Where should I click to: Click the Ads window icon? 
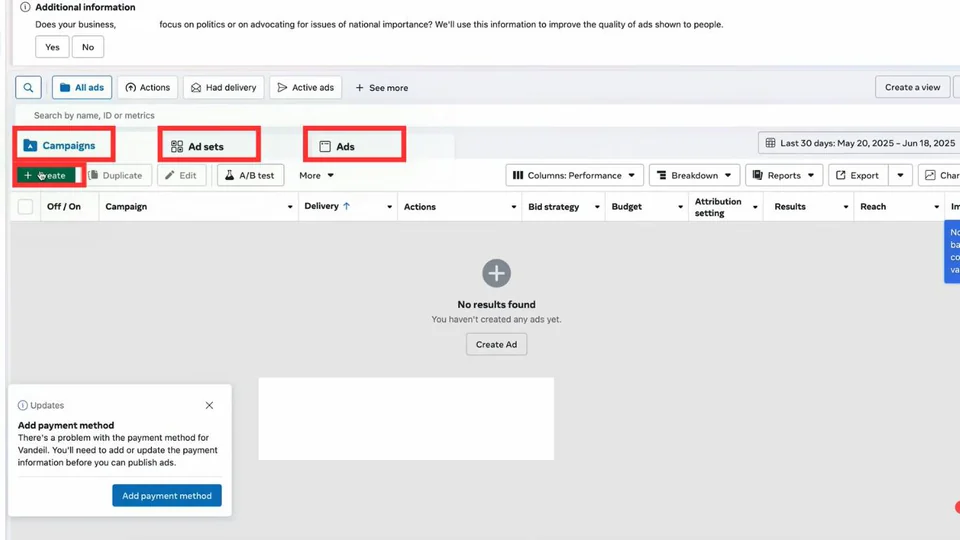pos(325,146)
